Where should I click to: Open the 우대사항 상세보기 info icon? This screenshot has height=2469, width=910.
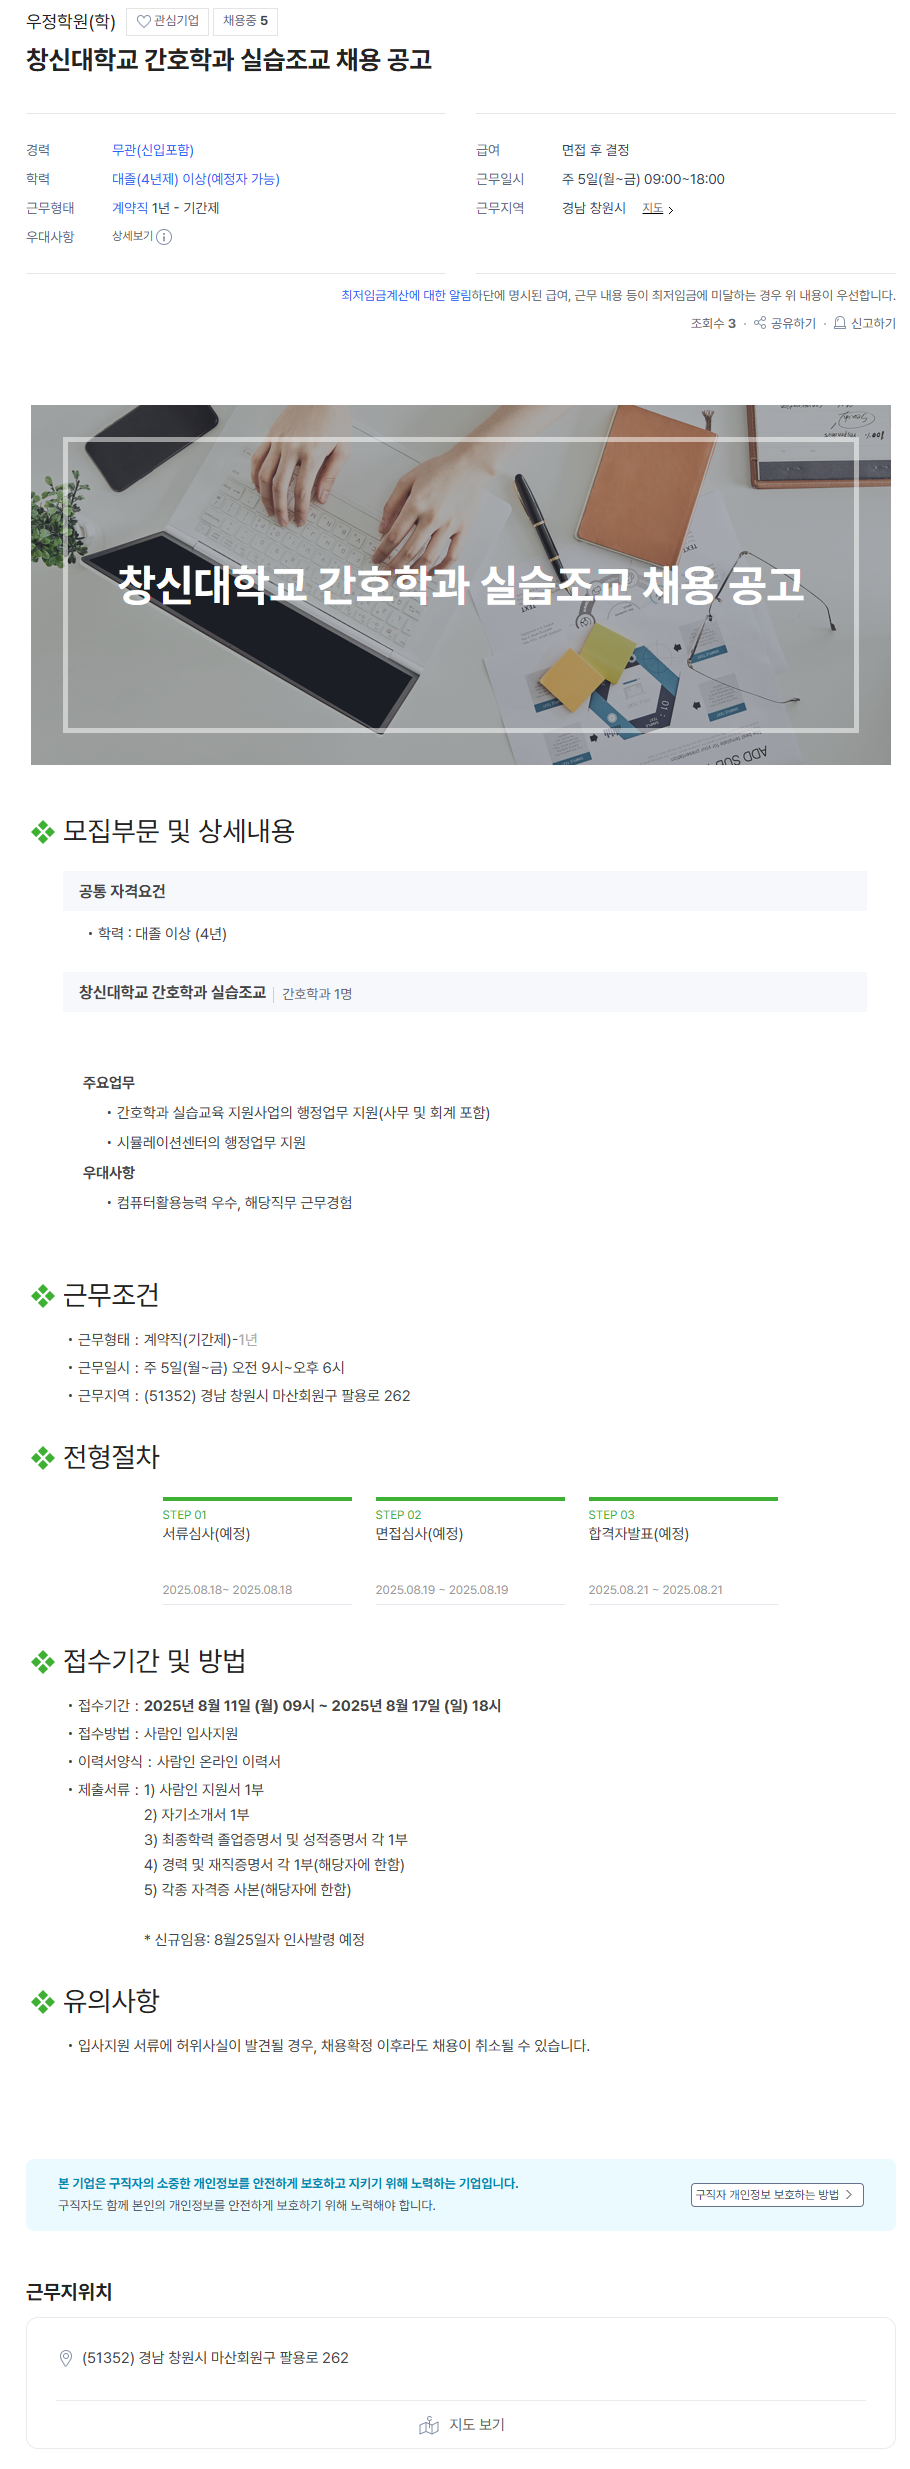[x=164, y=237]
